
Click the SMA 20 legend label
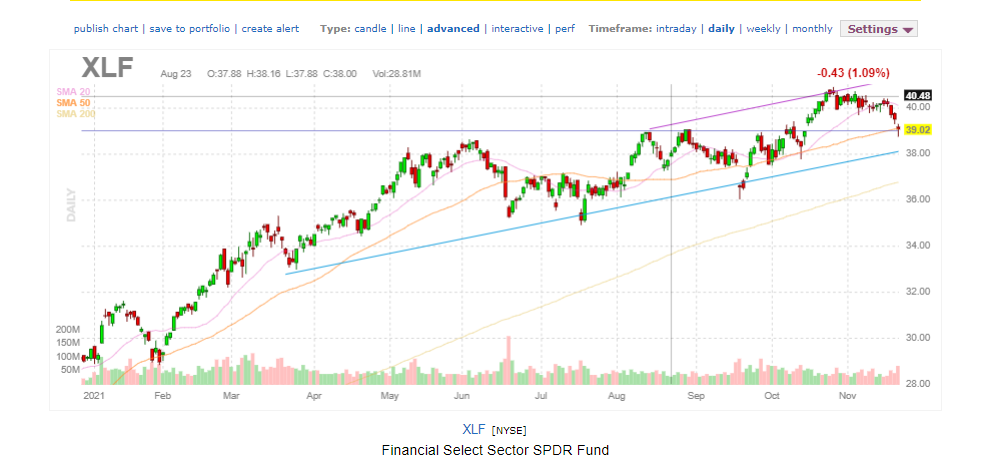click(x=72, y=92)
